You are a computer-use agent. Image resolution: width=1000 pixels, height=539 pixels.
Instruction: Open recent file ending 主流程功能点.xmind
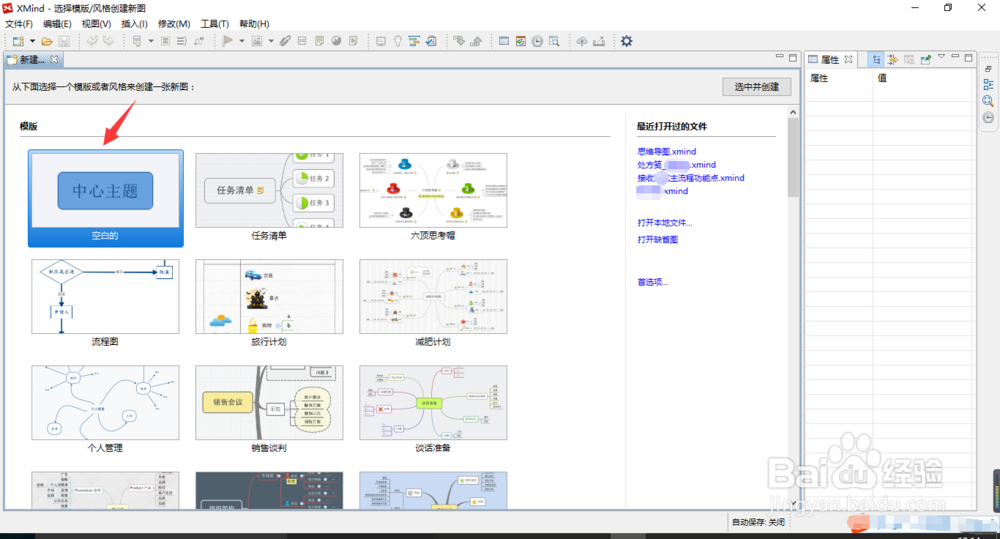[691, 178]
